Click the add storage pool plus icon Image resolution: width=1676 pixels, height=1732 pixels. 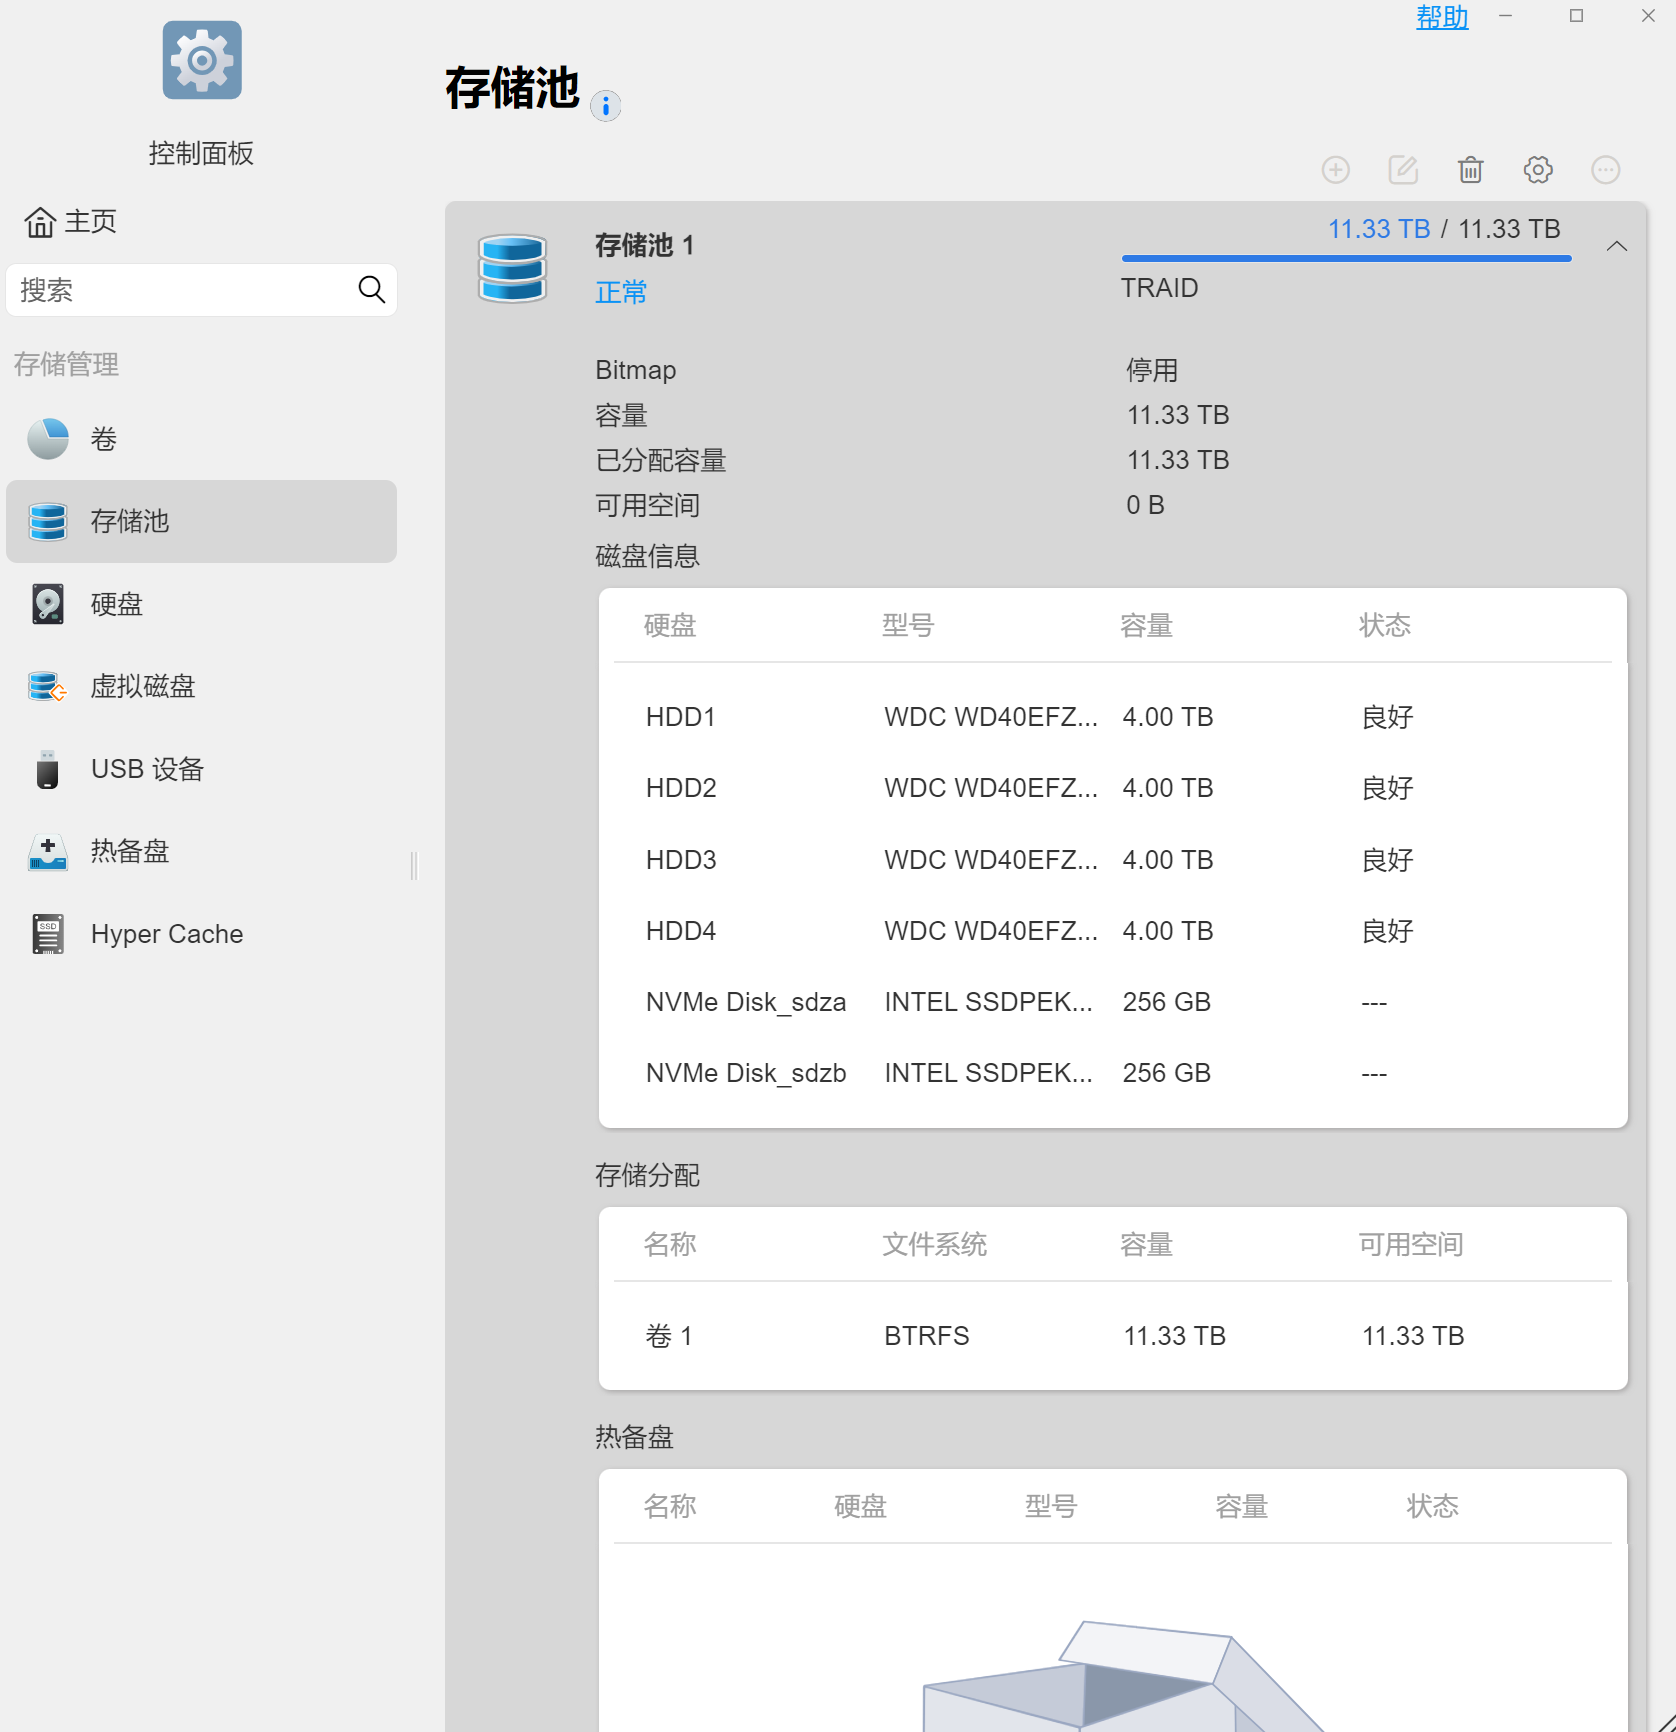pos(1335,170)
